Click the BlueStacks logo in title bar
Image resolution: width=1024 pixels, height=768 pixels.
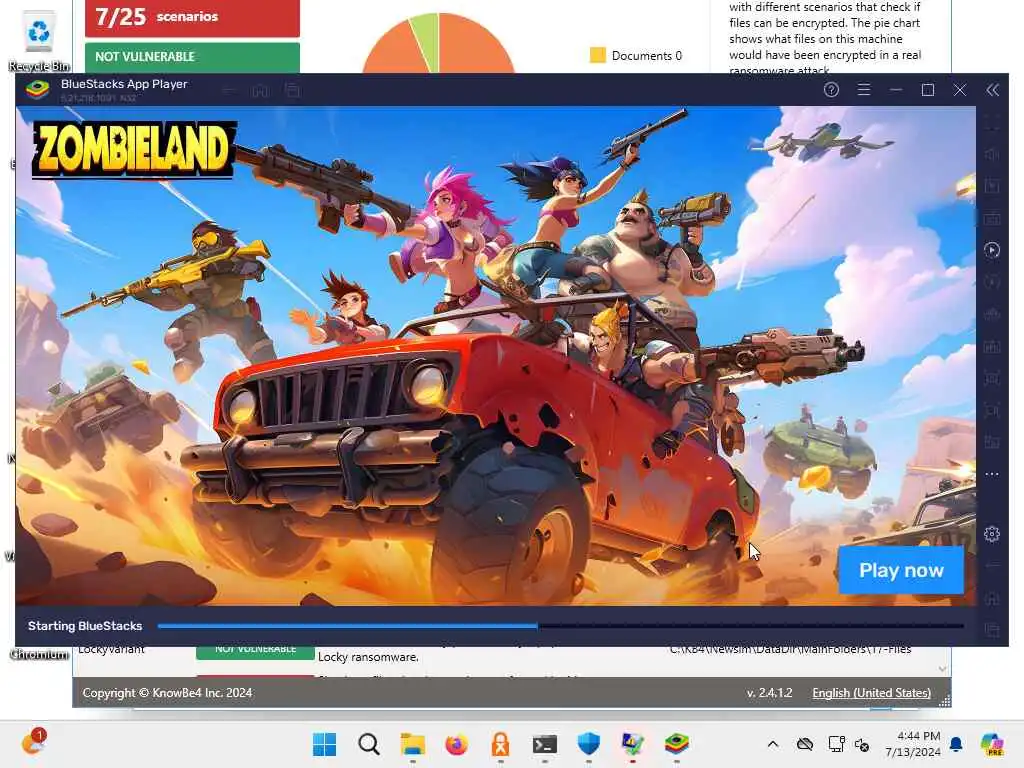[x=38, y=89]
